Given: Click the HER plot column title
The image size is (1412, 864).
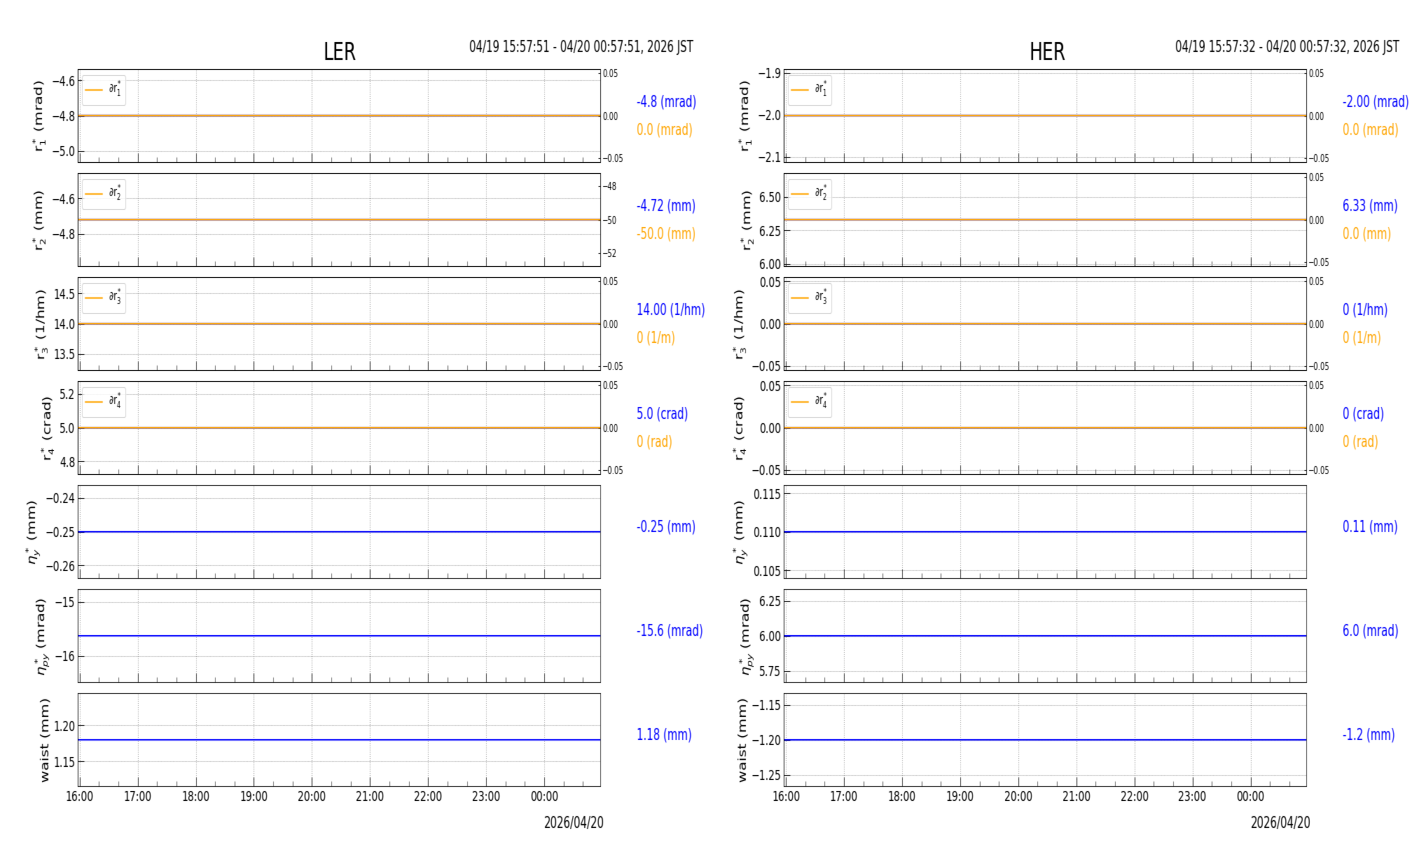Looking at the screenshot, I should (1047, 52).
